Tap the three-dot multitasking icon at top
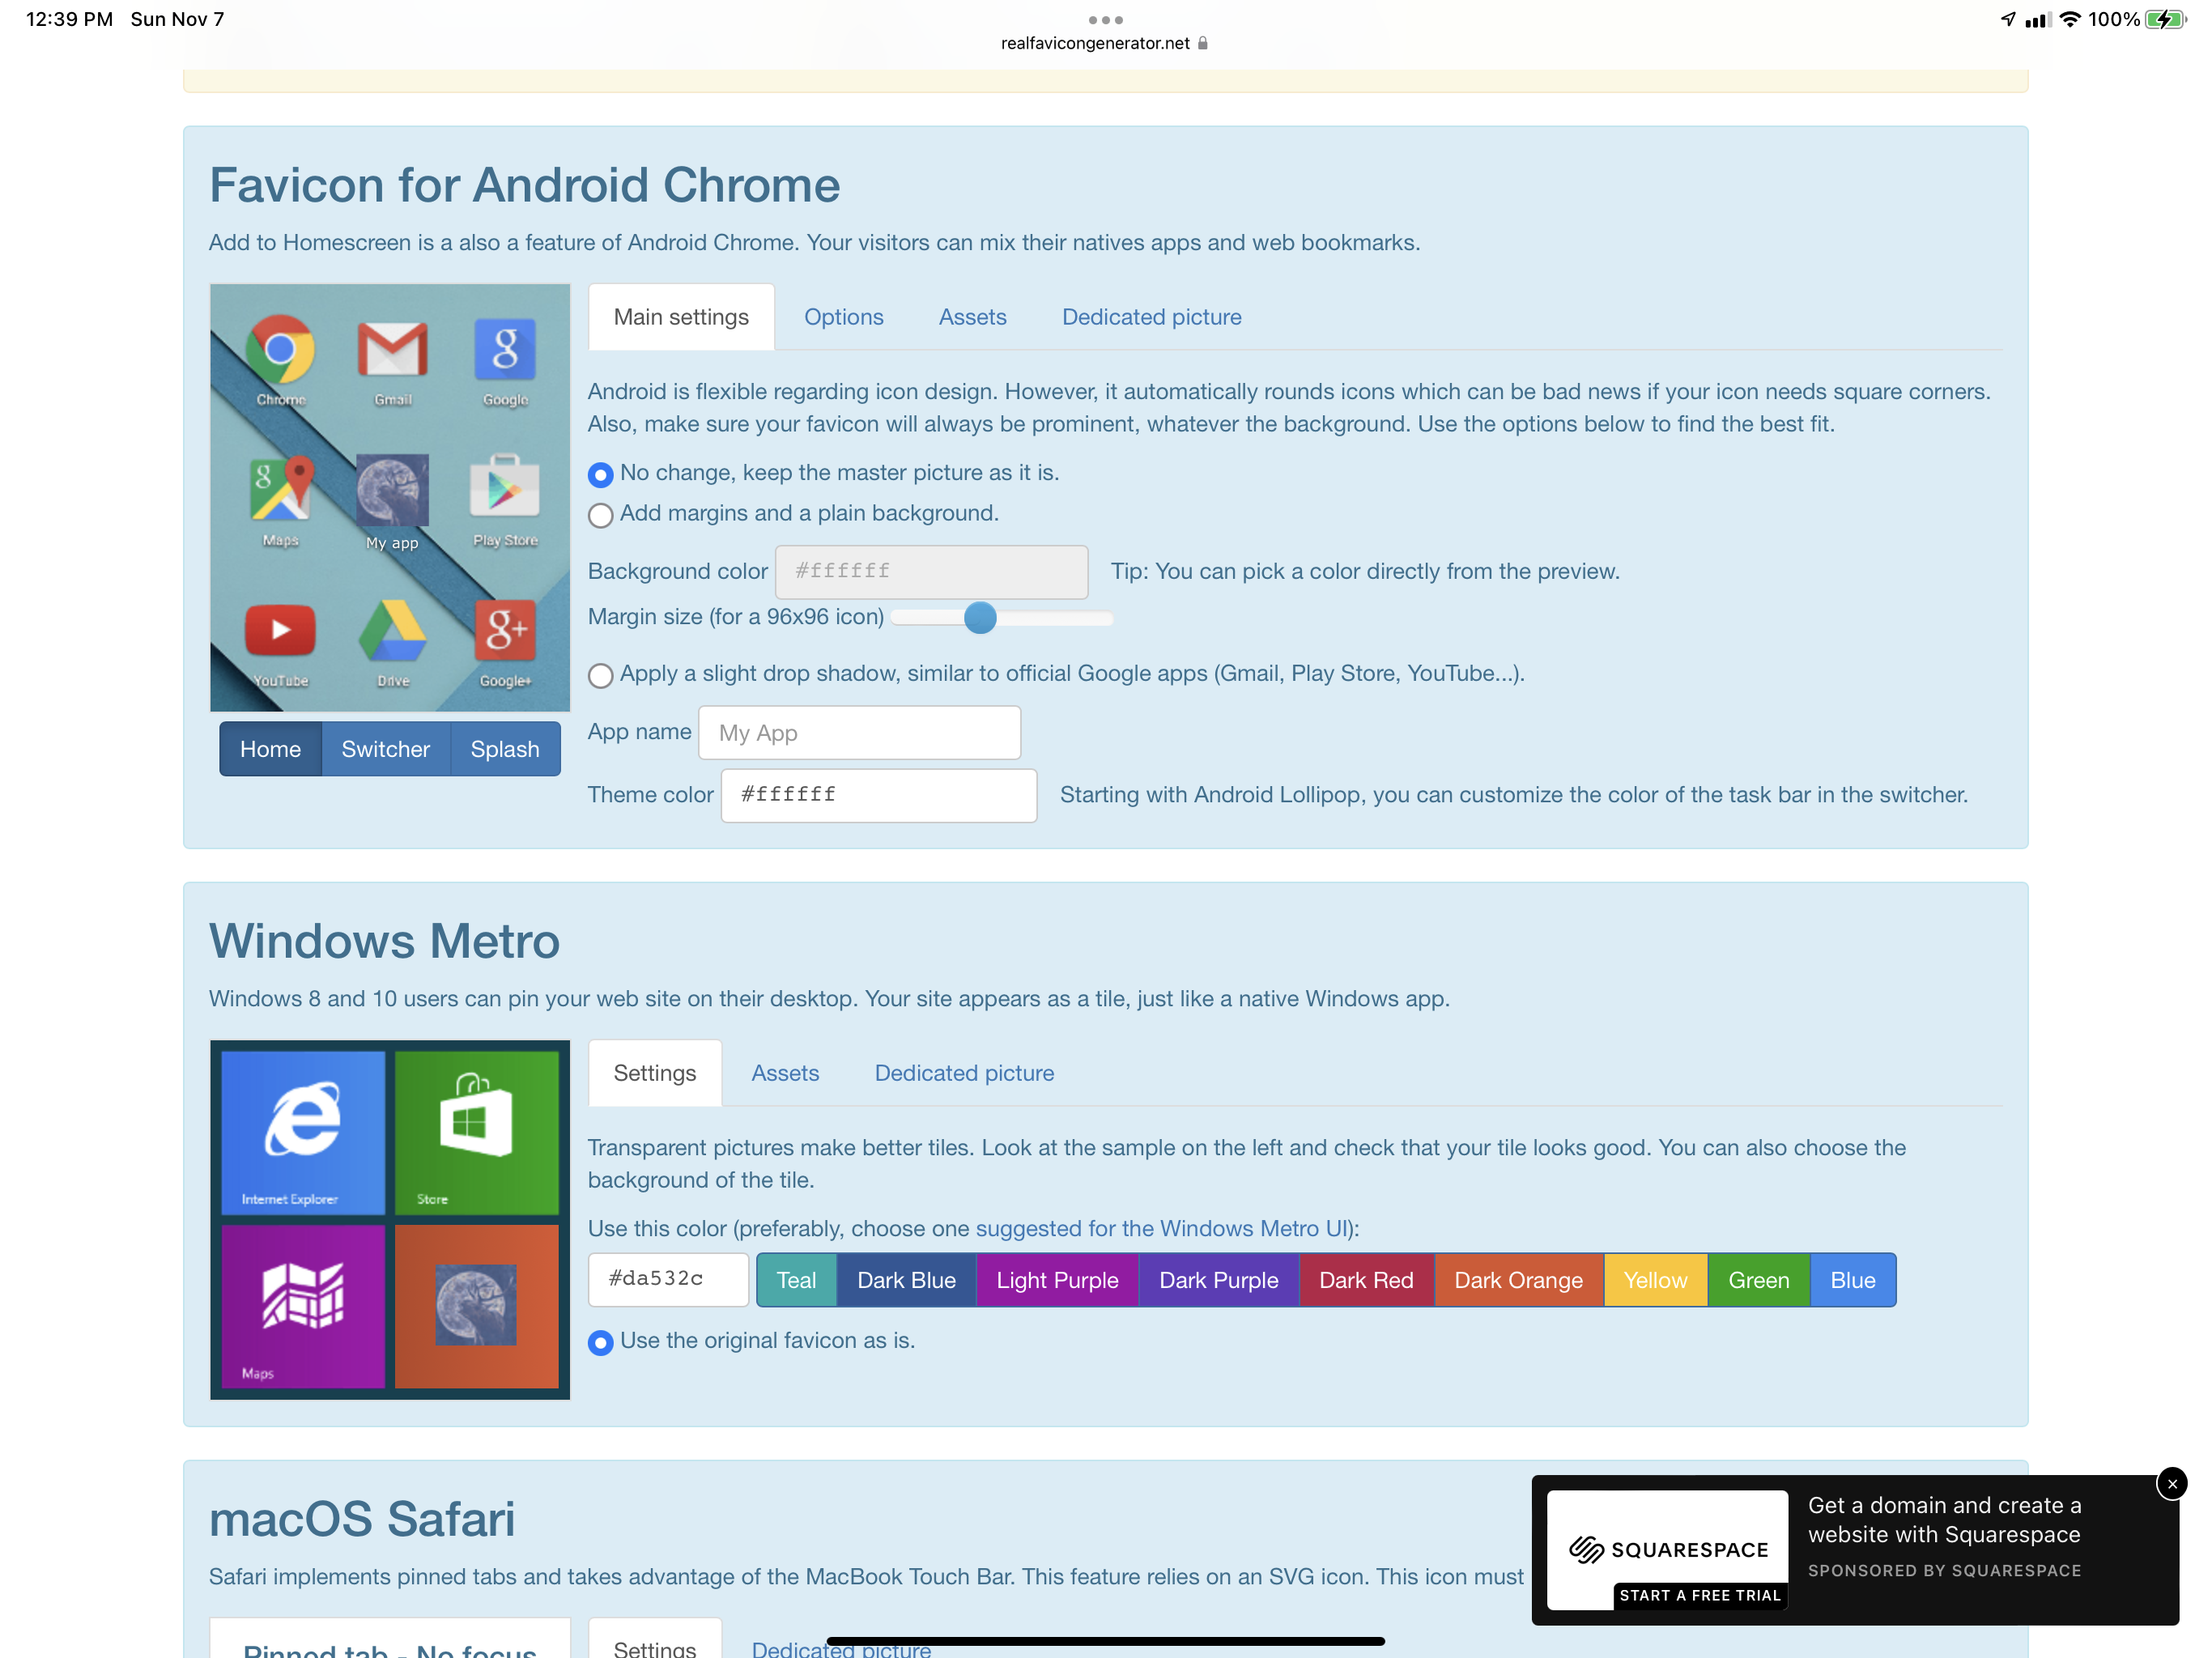2212x1658 pixels. click(1105, 19)
